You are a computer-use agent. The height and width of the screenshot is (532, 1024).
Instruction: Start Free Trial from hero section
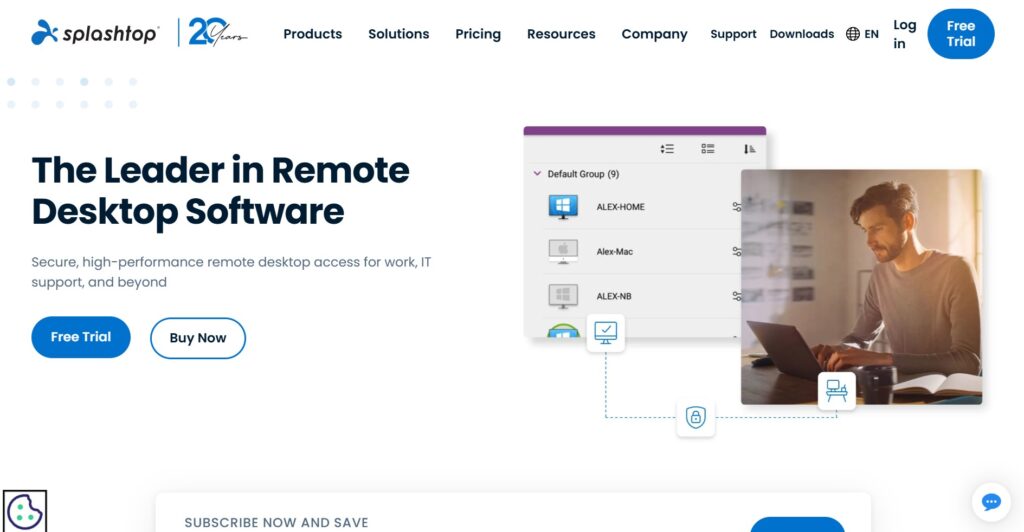pos(81,337)
